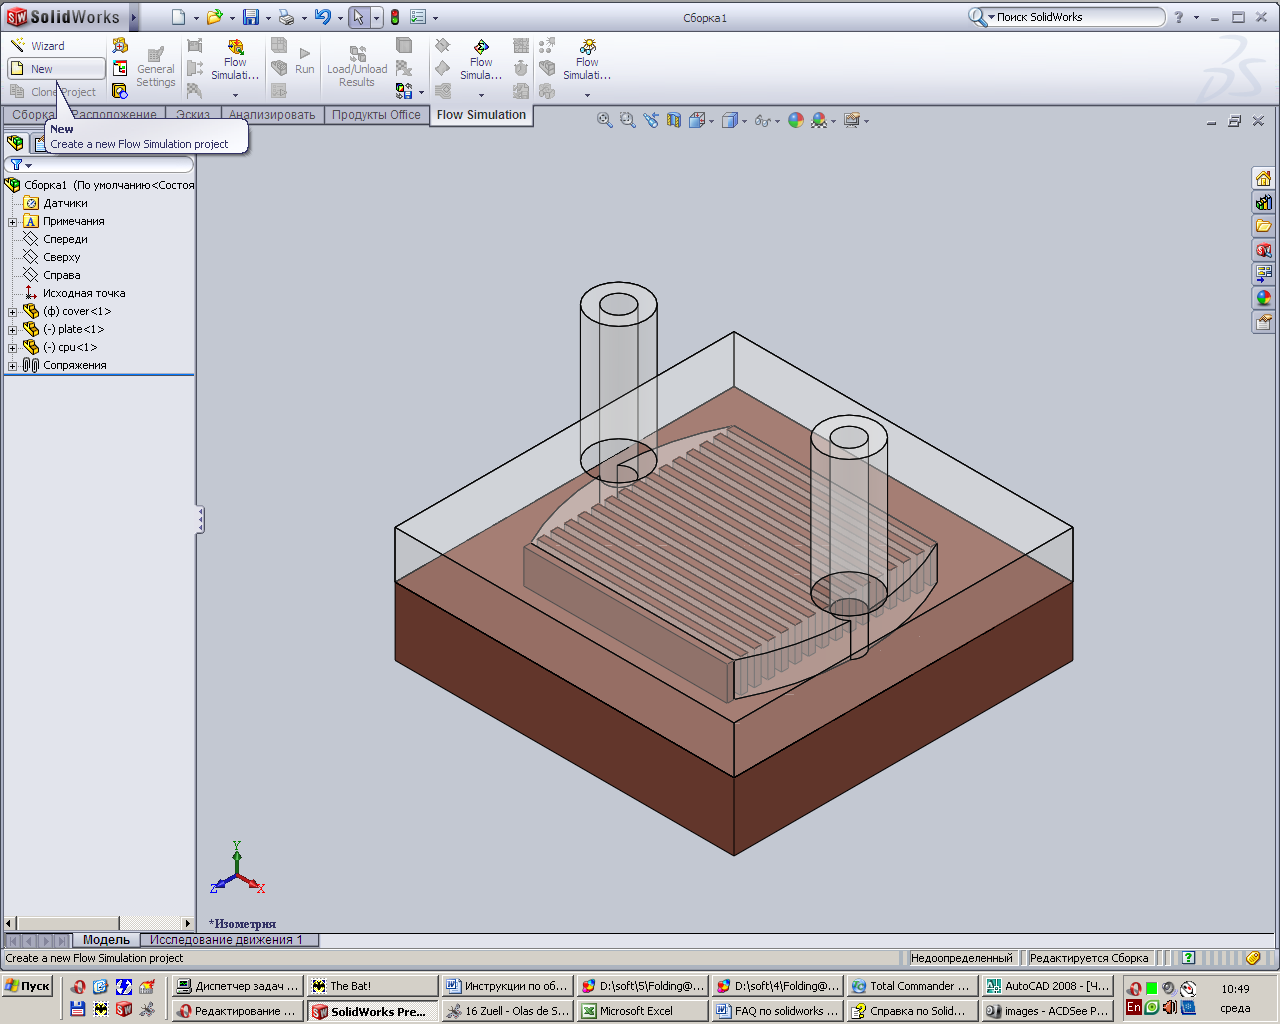Open the Apply Scene dropdown
This screenshot has height=1024, width=1280.
pos(824,120)
